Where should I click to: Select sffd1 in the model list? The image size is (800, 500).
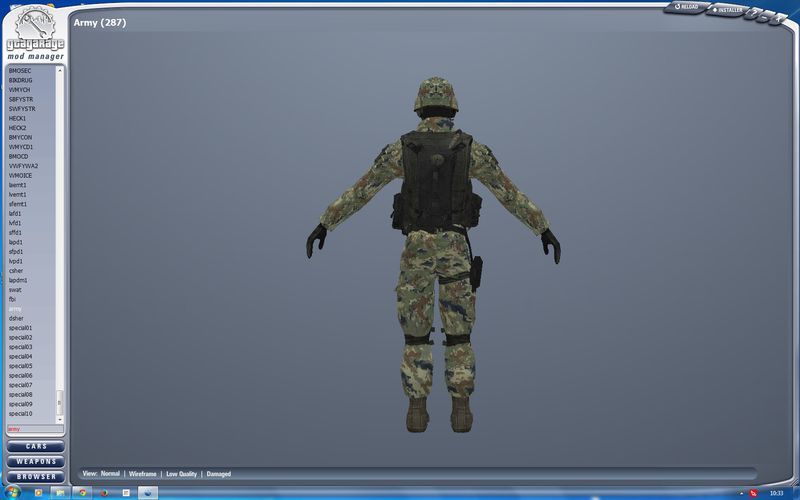point(15,233)
